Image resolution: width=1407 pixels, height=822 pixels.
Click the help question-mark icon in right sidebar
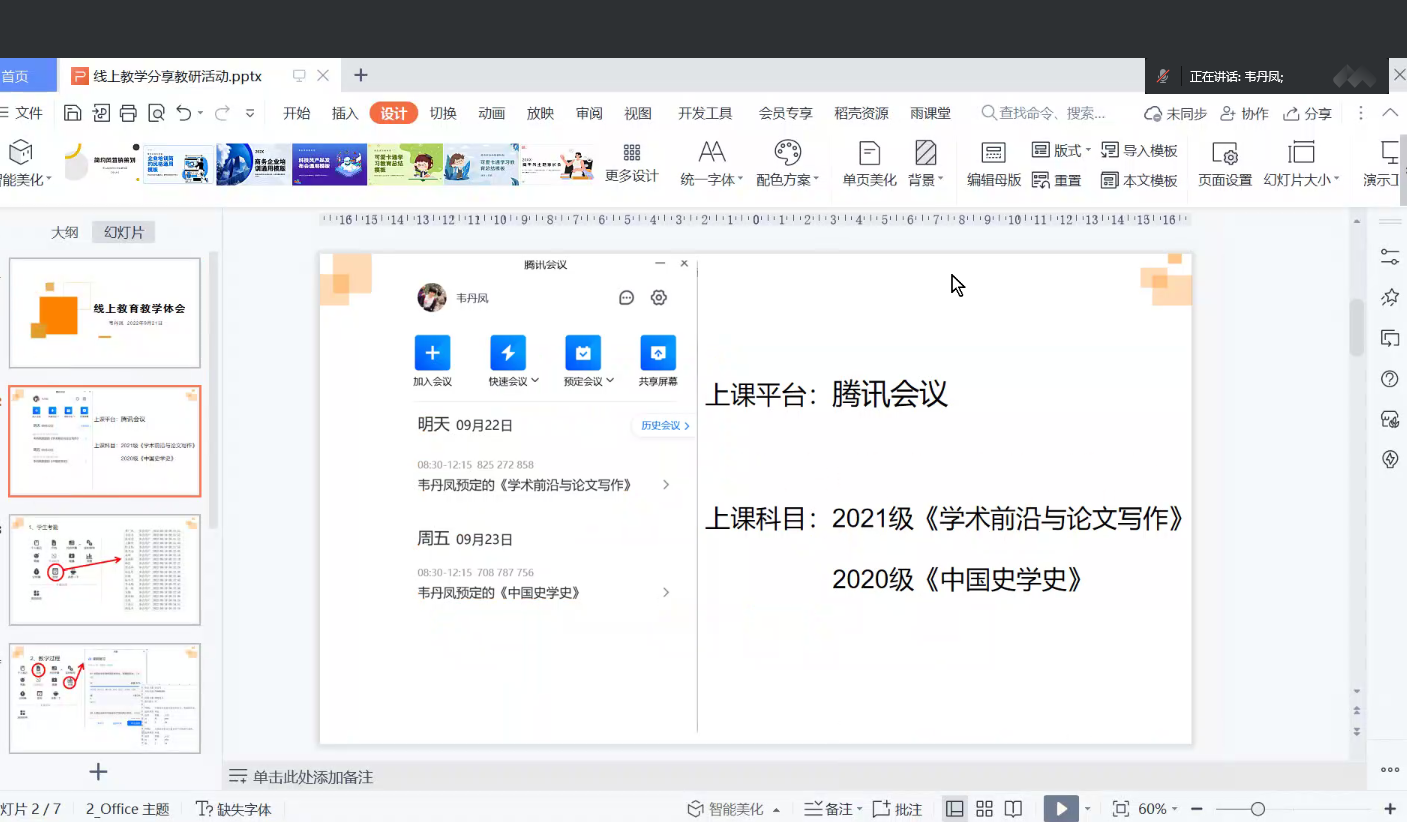[x=1389, y=379]
